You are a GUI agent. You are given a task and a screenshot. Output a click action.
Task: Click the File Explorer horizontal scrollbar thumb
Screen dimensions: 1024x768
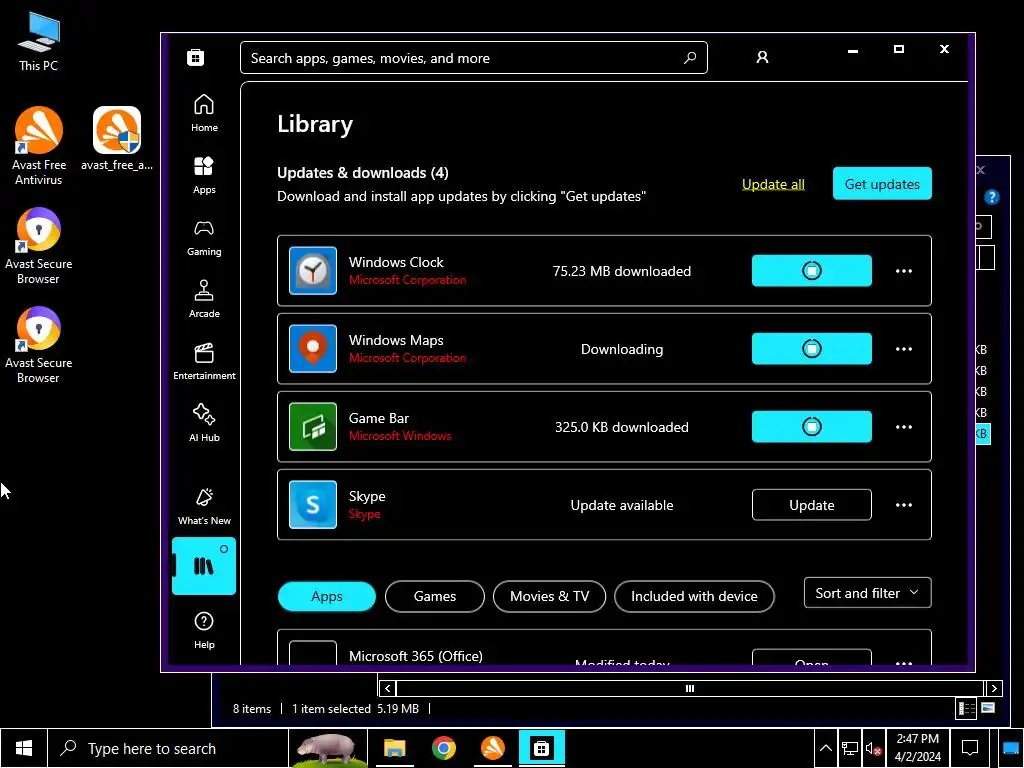pos(690,688)
